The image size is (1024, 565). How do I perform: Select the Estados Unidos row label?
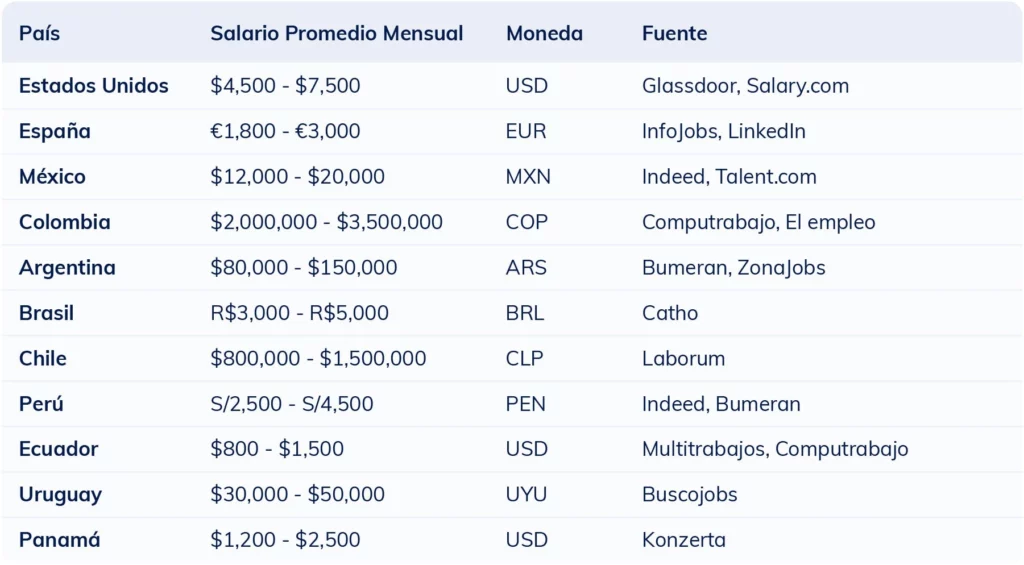(94, 86)
